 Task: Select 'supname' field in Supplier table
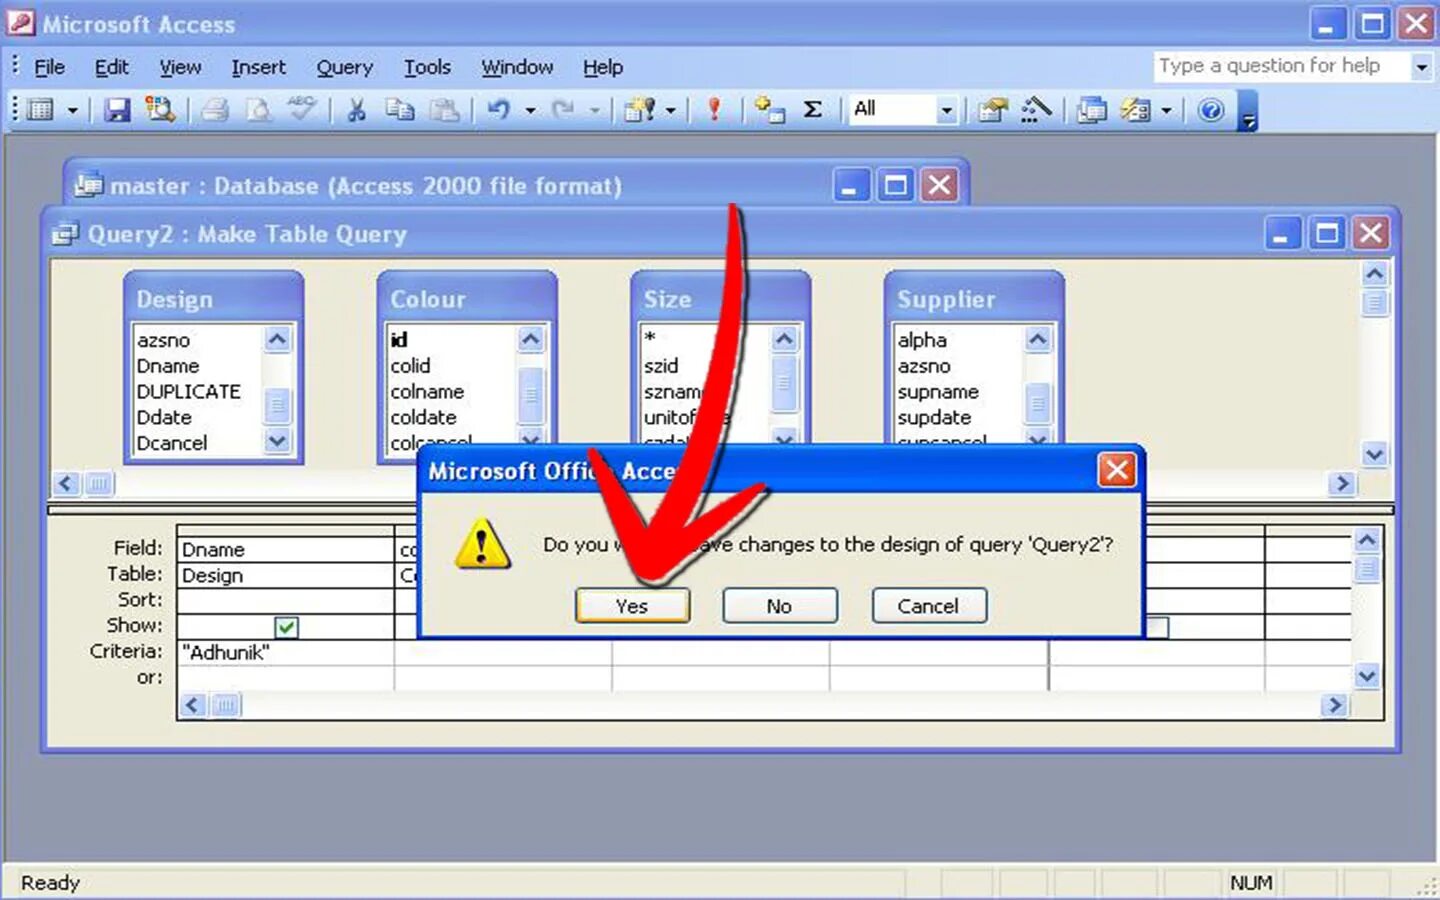tap(938, 391)
